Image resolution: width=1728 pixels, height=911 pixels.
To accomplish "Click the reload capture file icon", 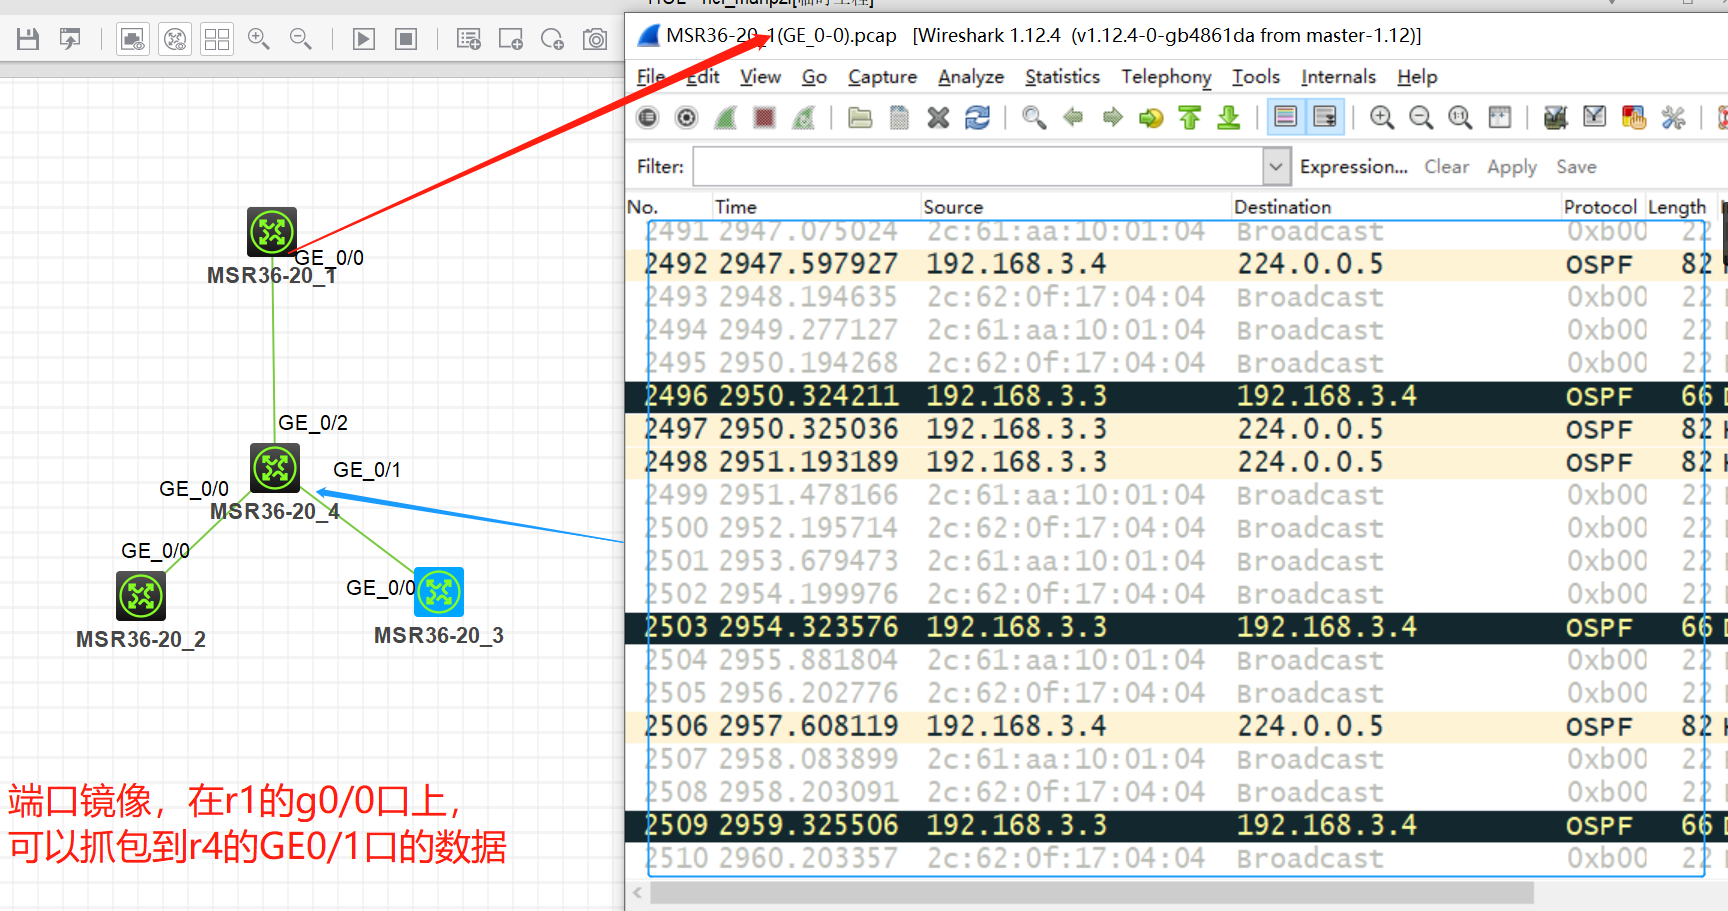I will click(977, 118).
